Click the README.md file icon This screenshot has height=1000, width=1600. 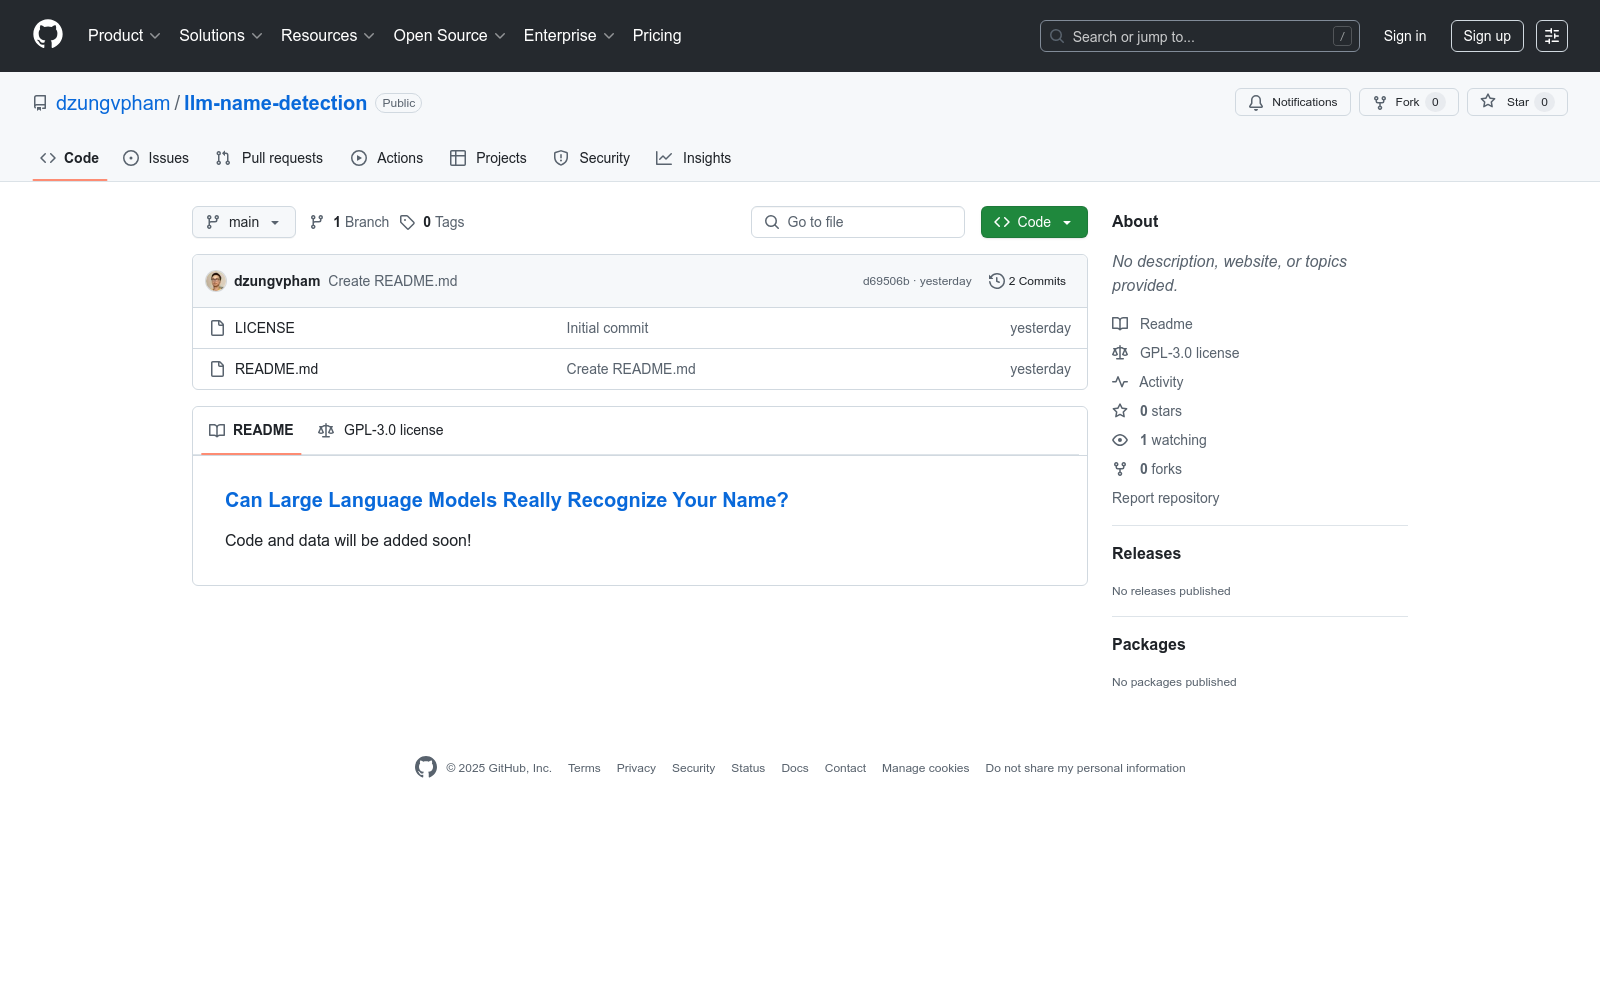pos(217,369)
